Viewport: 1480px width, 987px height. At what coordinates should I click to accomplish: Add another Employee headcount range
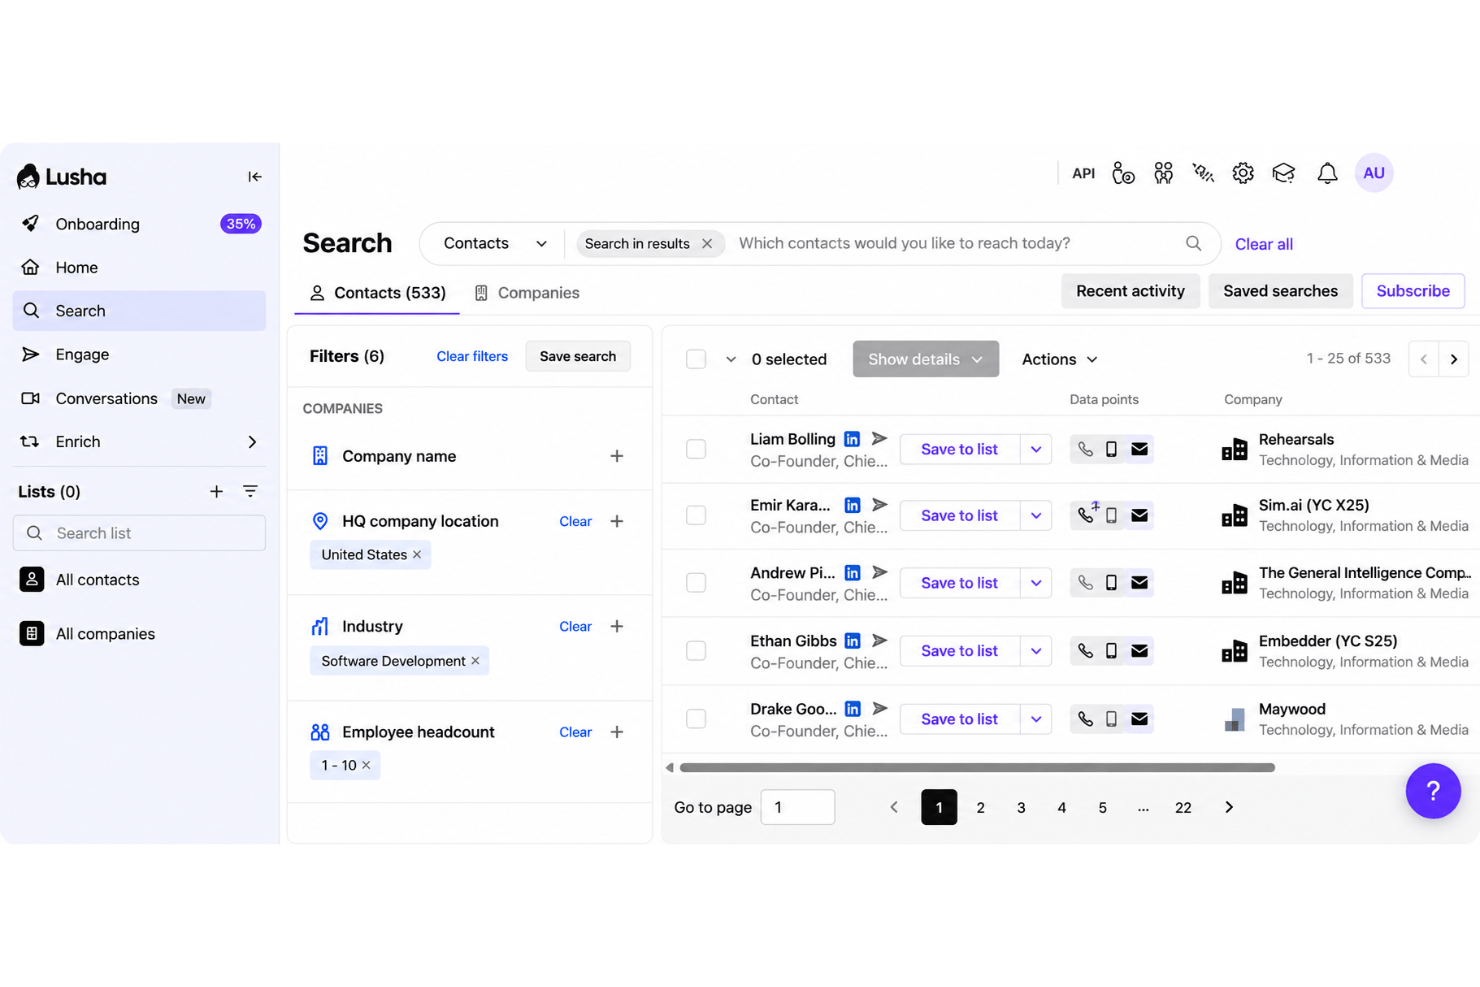tap(617, 732)
